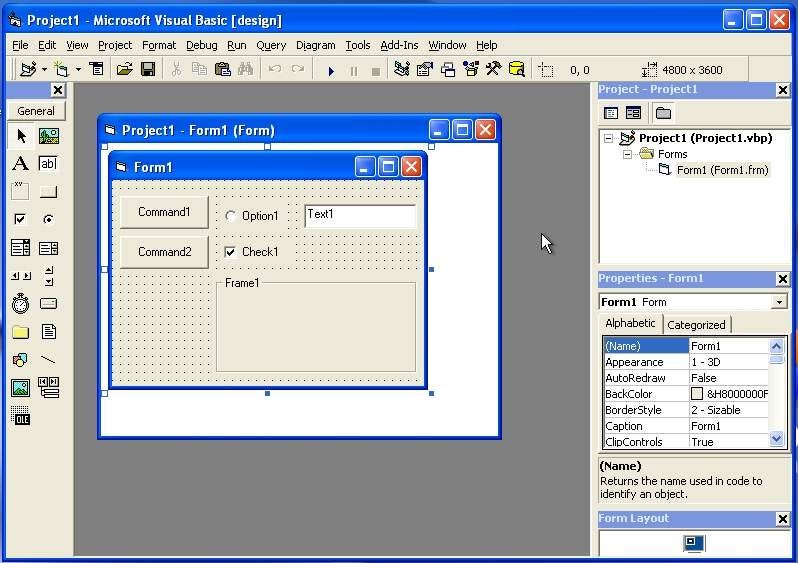Select the Line tool in toolbox
The width and height of the screenshot is (798, 563).
48,360
